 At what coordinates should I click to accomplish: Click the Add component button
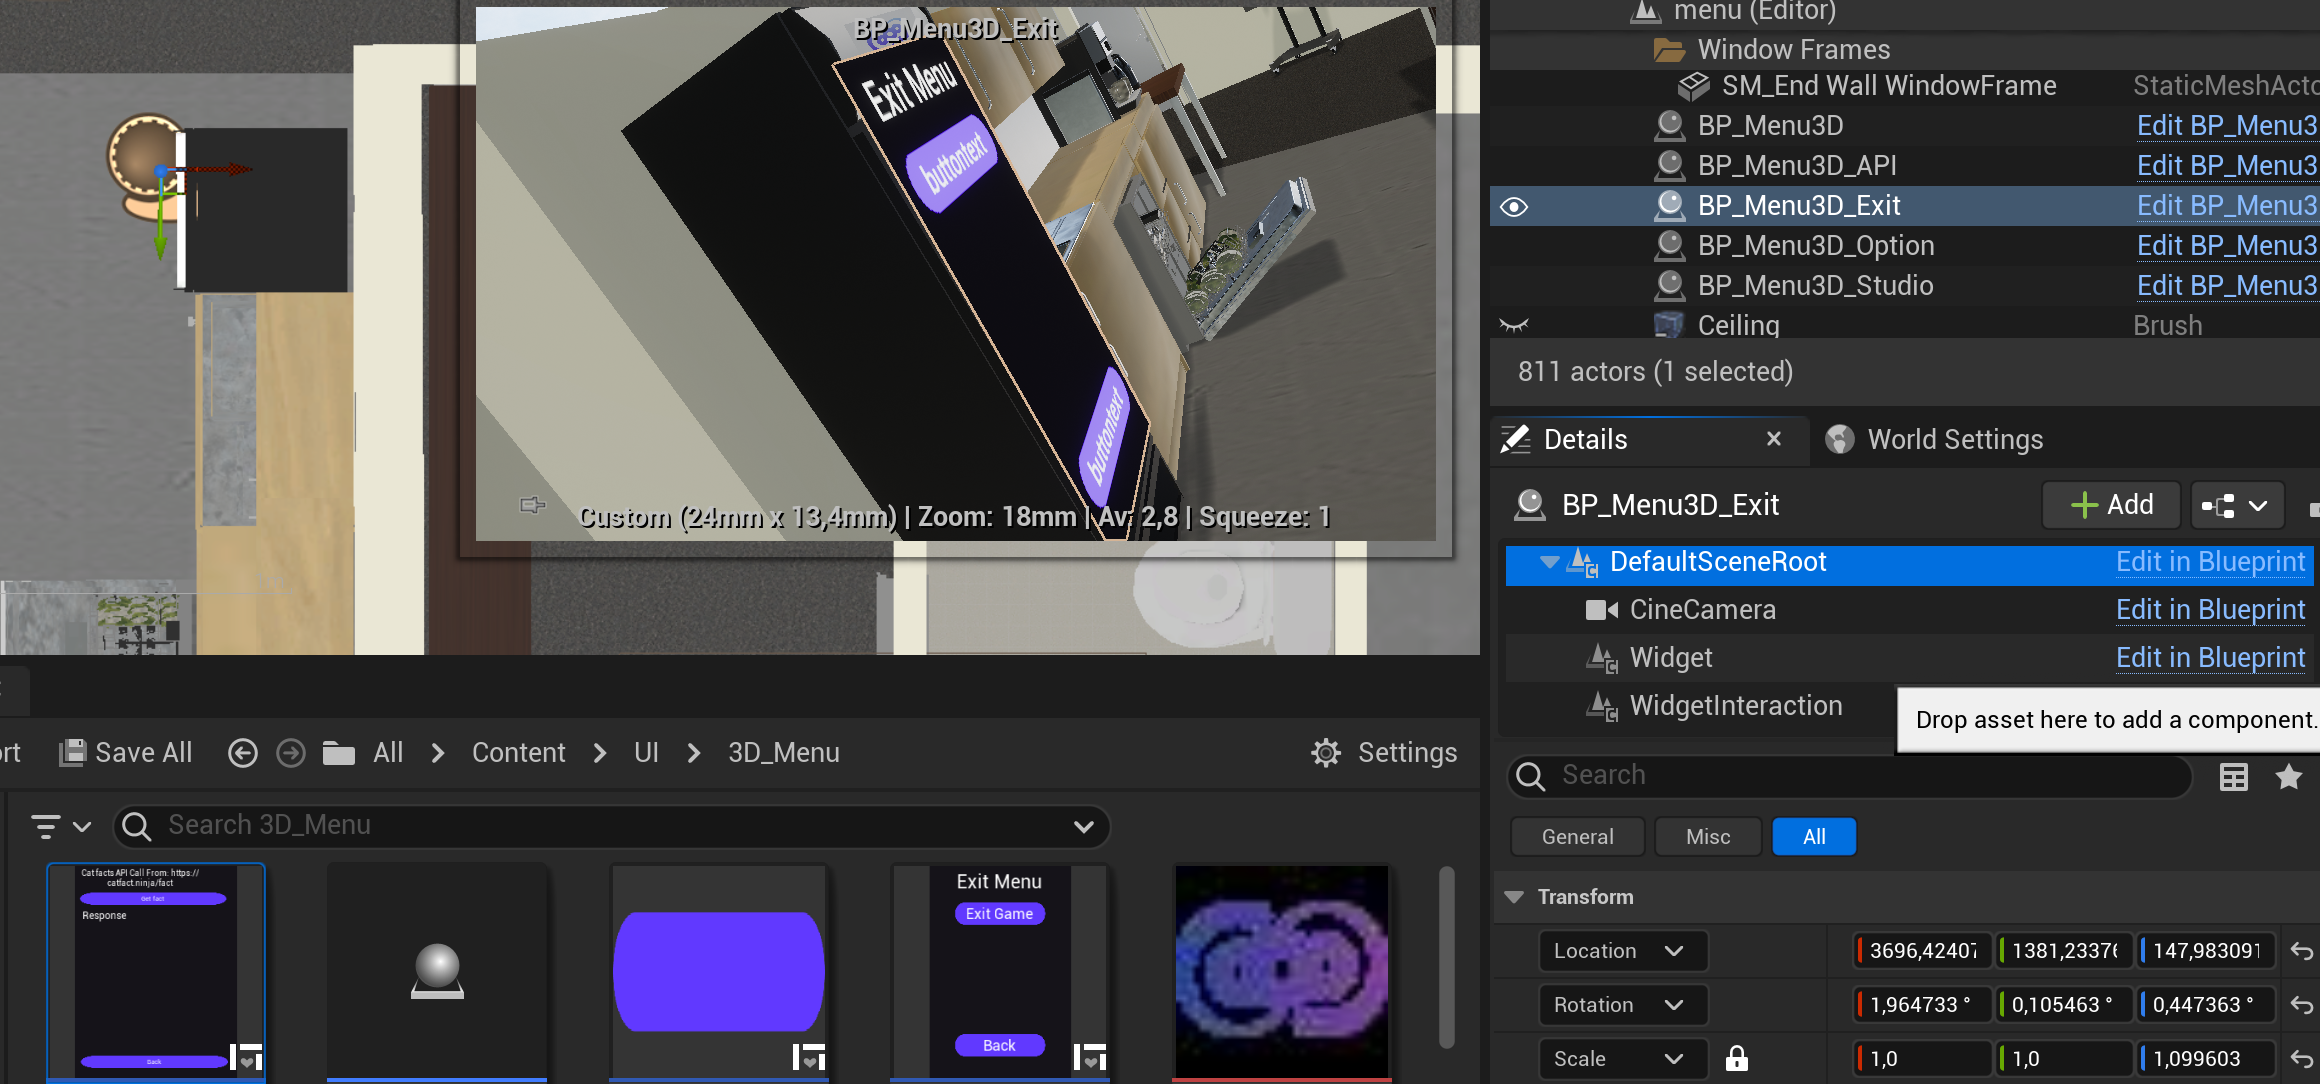[2111, 505]
